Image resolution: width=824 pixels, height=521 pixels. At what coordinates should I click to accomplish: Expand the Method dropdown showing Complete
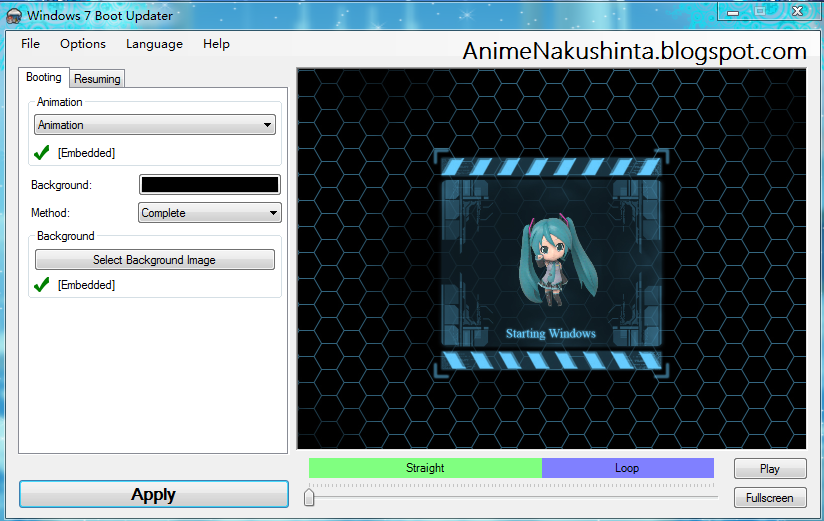pos(210,213)
